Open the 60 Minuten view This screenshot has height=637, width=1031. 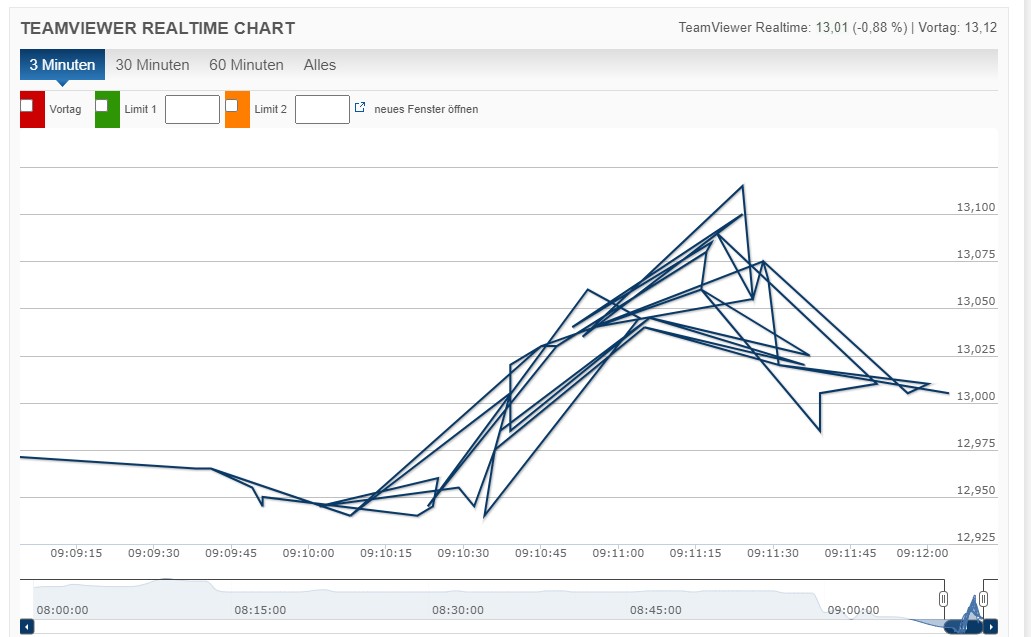[x=246, y=65]
